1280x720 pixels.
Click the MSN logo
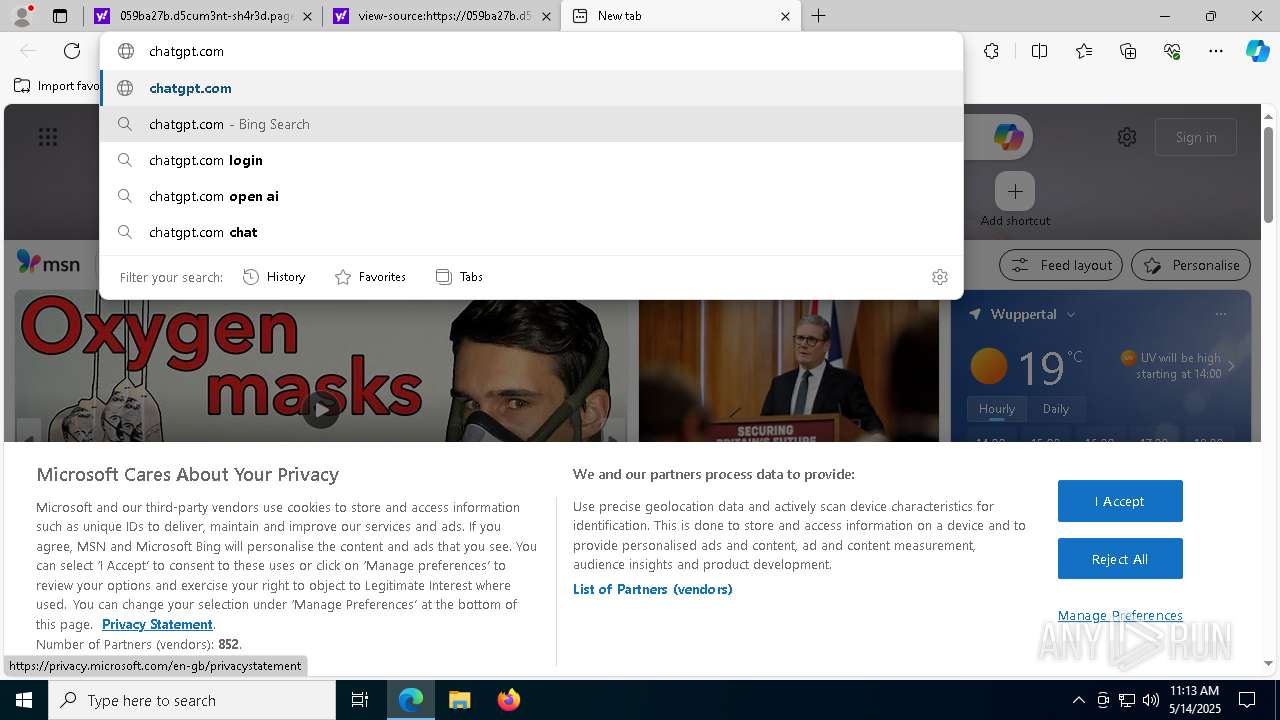pos(48,263)
